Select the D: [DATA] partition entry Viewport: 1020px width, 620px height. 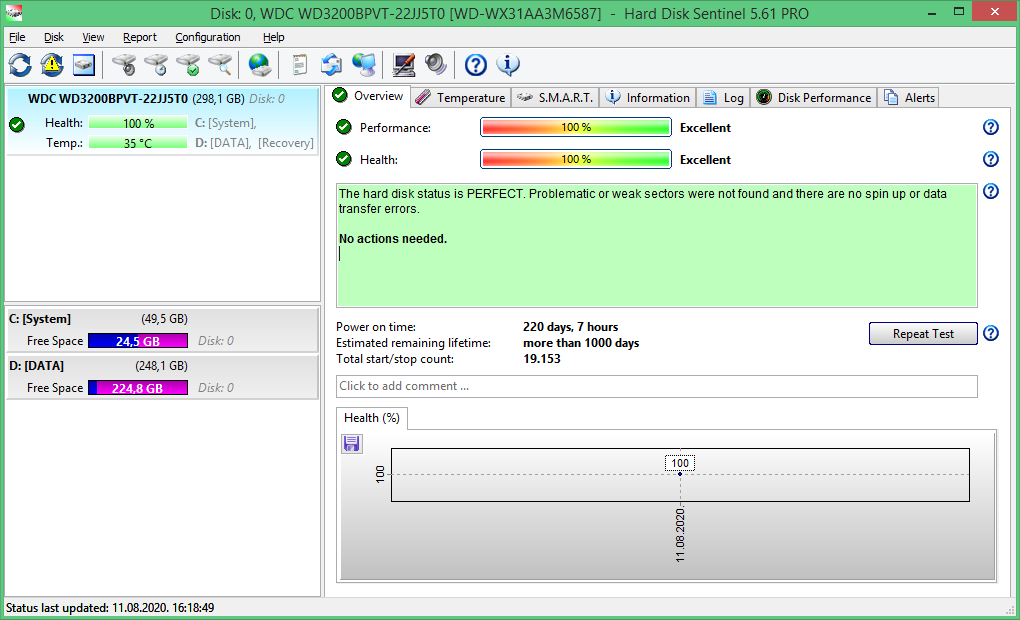coord(162,376)
